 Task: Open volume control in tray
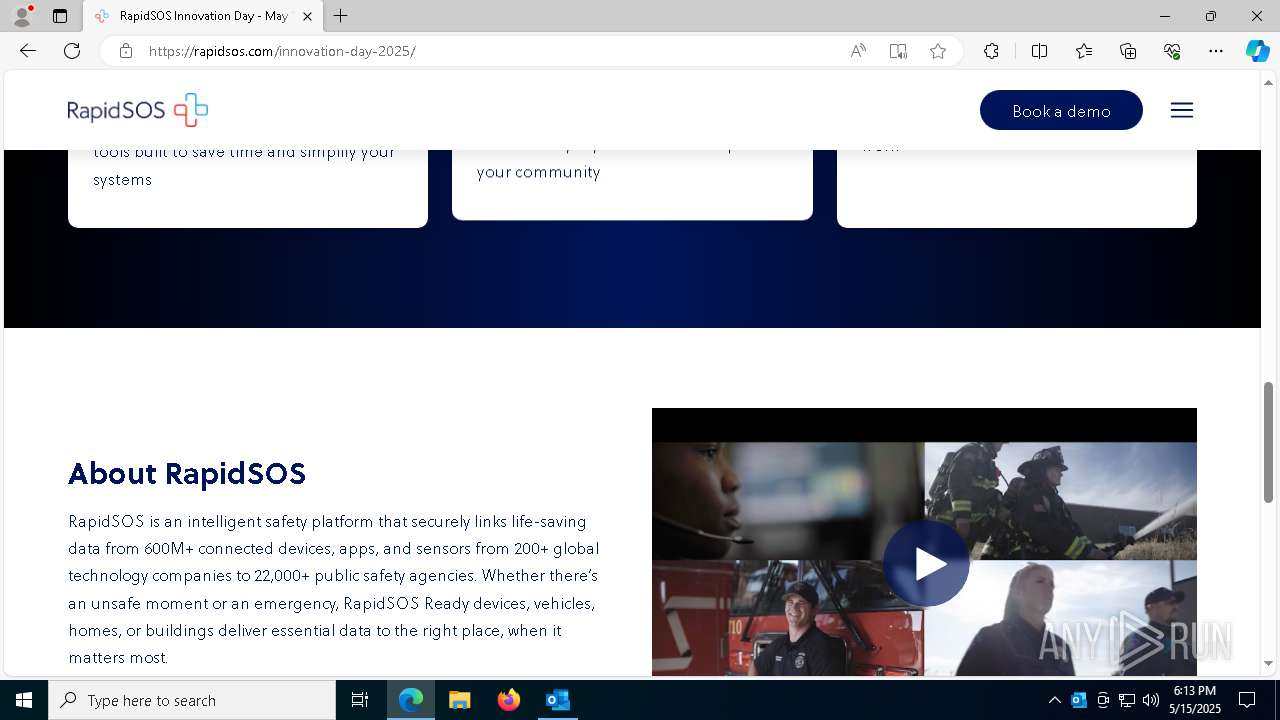1150,700
